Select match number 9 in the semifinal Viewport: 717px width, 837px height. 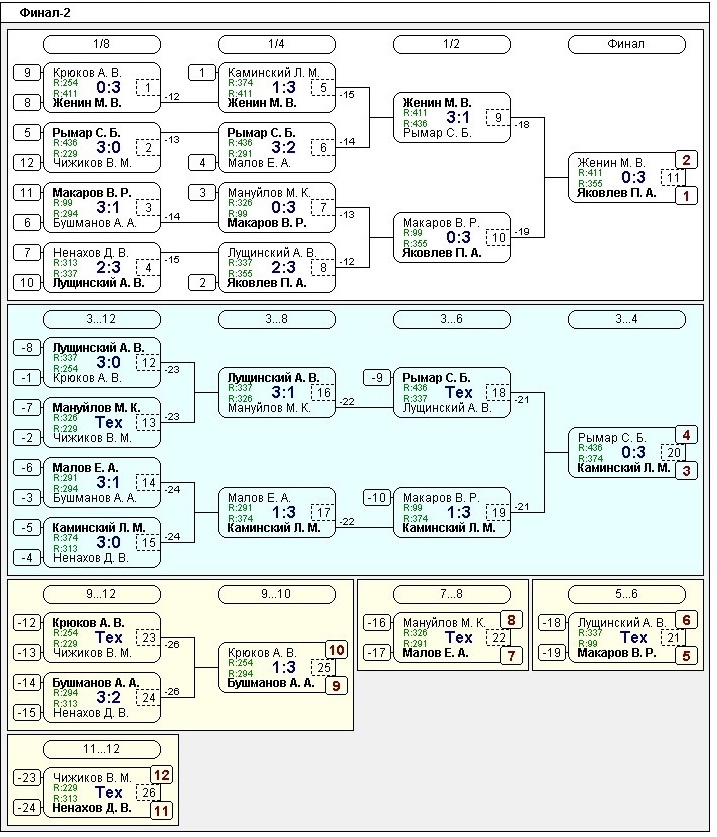[x=499, y=118]
